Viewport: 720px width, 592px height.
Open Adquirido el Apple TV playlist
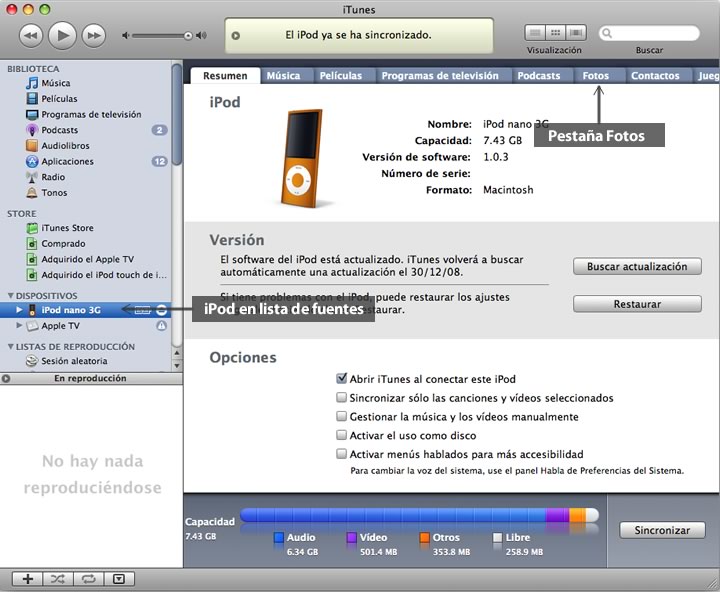point(87,259)
